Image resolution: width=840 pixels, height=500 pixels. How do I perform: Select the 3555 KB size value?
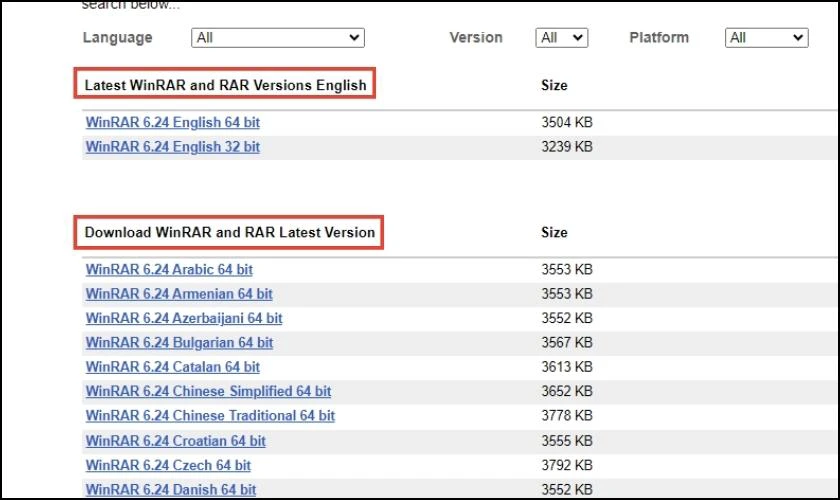pyautogui.click(x=567, y=441)
